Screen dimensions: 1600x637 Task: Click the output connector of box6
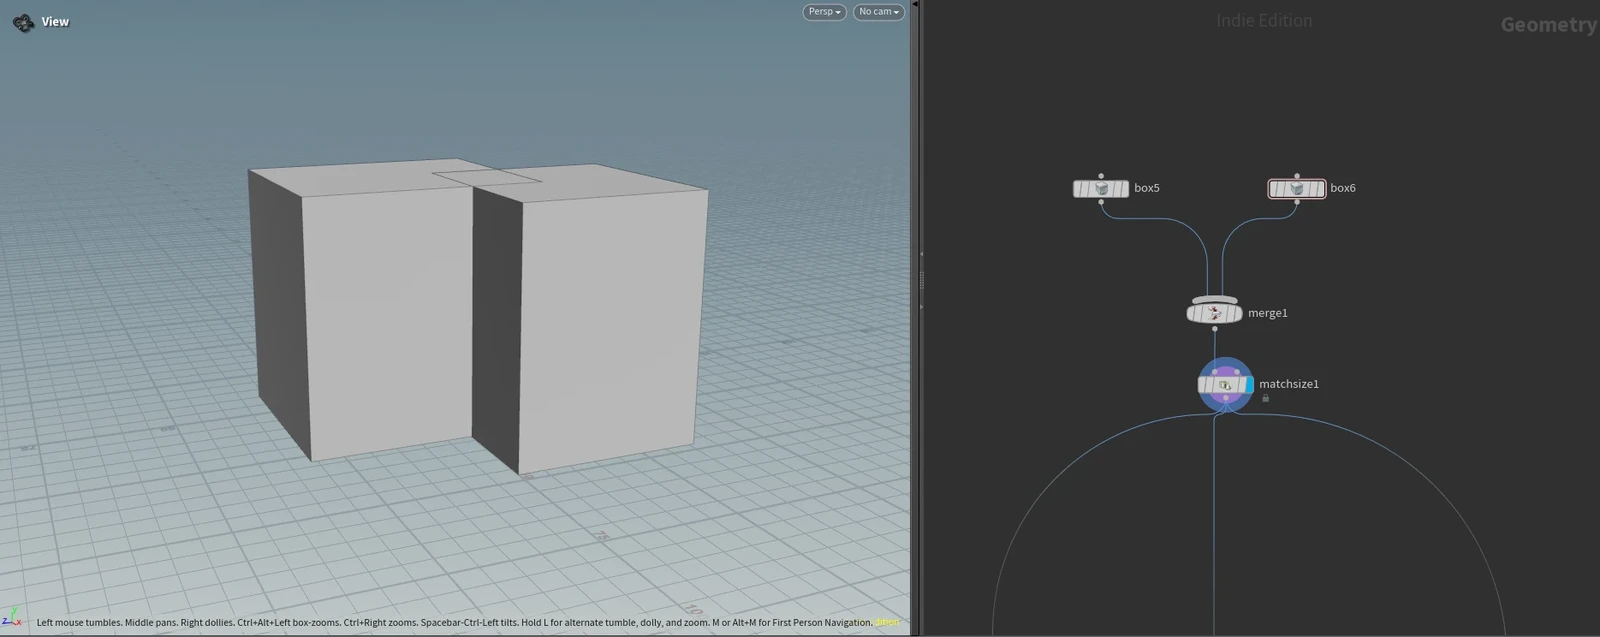(1297, 202)
